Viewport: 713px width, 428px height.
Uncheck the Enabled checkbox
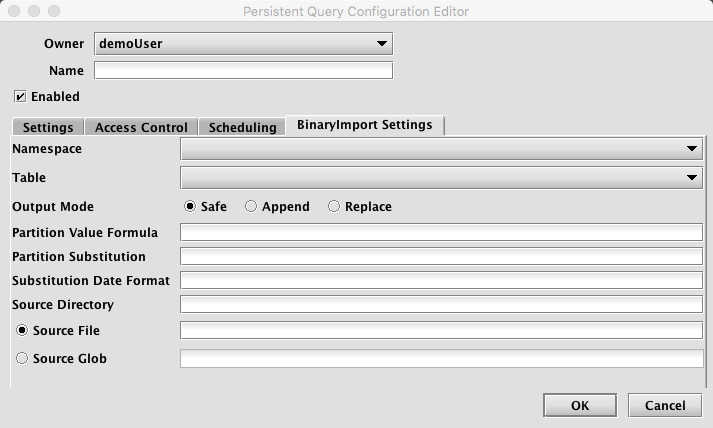pyautogui.click(x=20, y=97)
